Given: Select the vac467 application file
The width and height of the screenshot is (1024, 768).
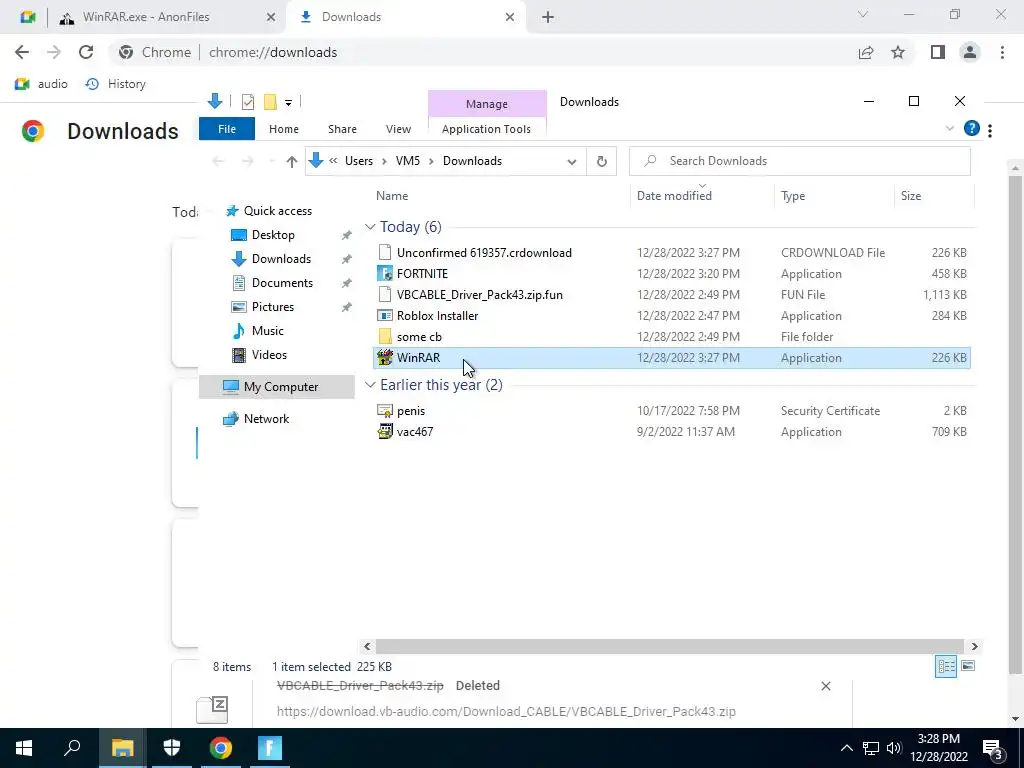Looking at the screenshot, I should point(671,432).
